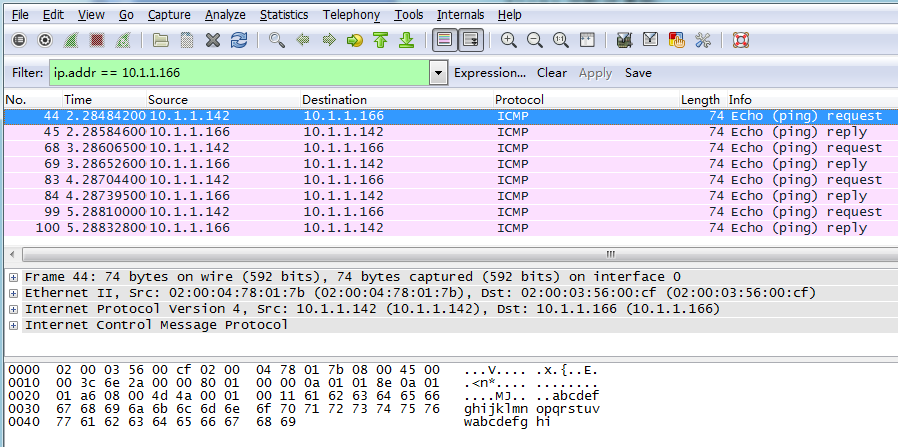Edit display filters icon
Screen dimensions: 898x447
tap(651, 40)
